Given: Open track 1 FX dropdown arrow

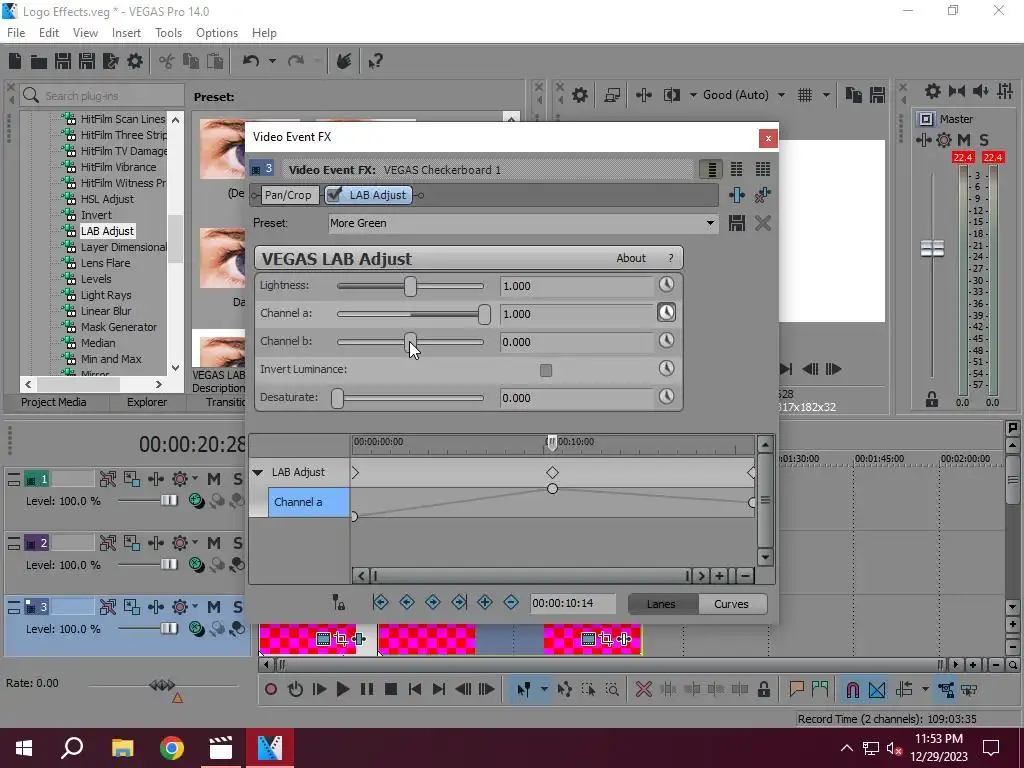Looking at the screenshot, I should pyautogui.click(x=195, y=479).
